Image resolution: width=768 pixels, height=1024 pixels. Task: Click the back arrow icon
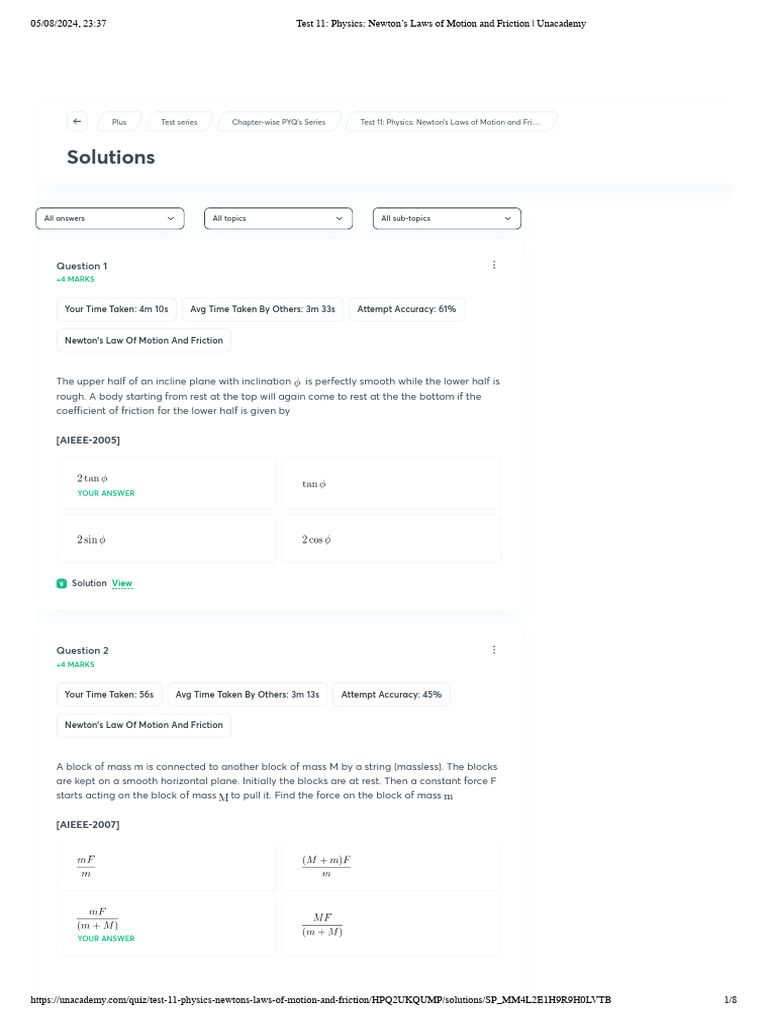pyautogui.click(x=78, y=121)
